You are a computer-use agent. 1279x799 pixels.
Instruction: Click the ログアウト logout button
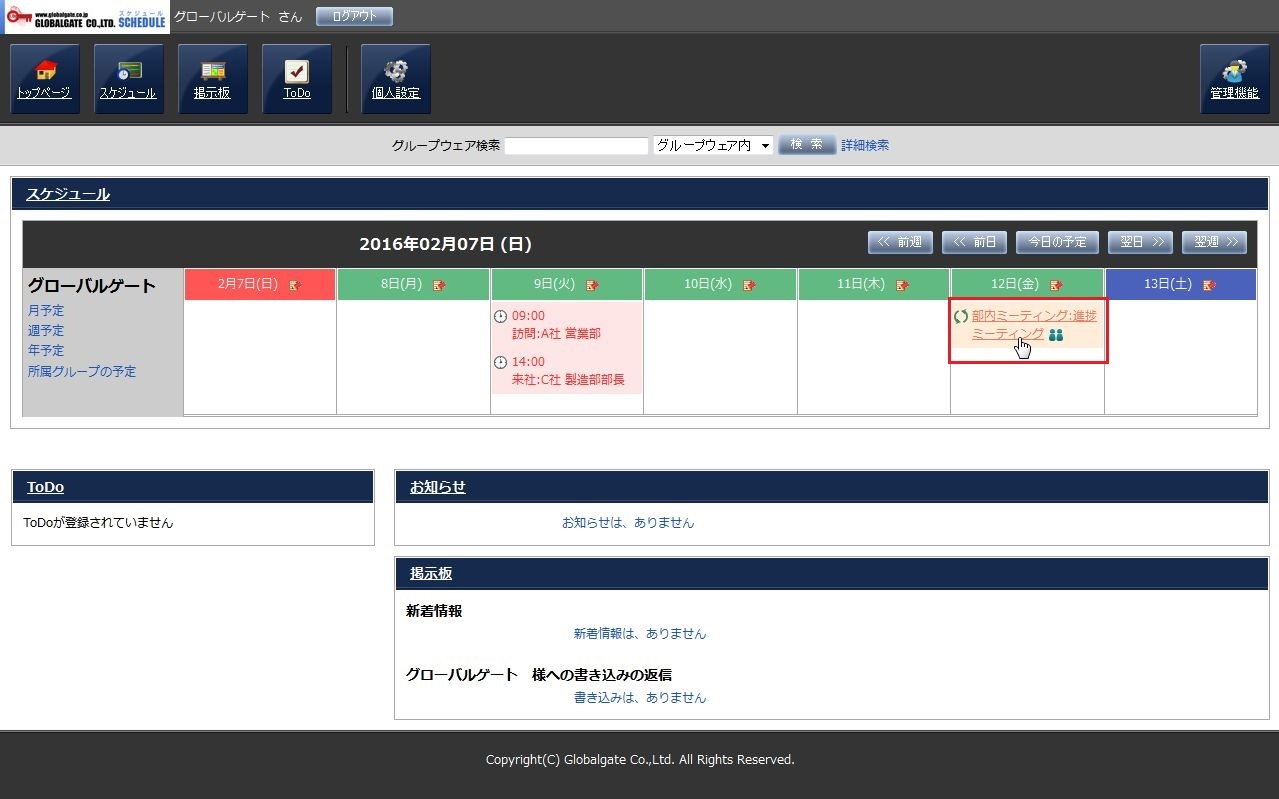pyautogui.click(x=354, y=16)
